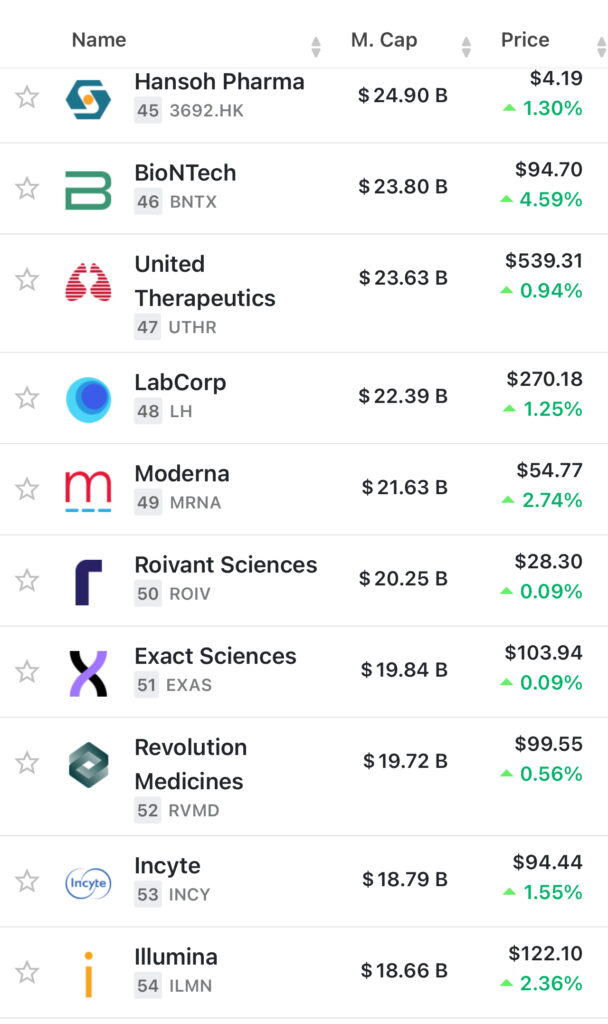
Task: Select the Price column header
Action: tap(525, 40)
